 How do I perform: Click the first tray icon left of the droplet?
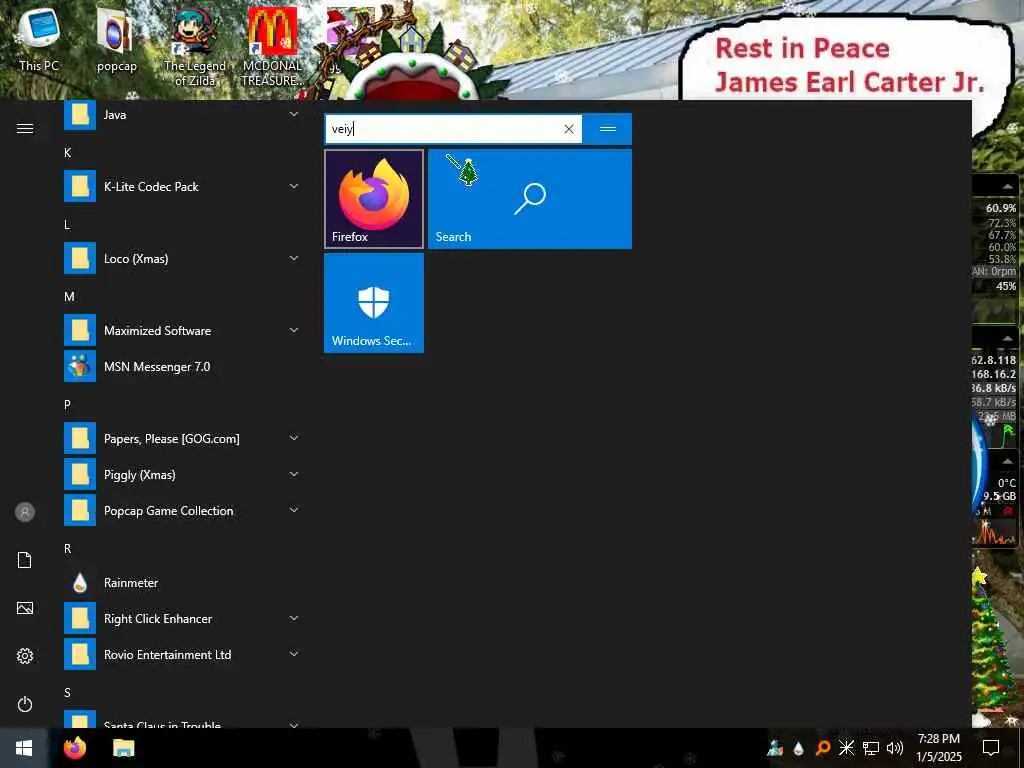(x=775, y=748)
